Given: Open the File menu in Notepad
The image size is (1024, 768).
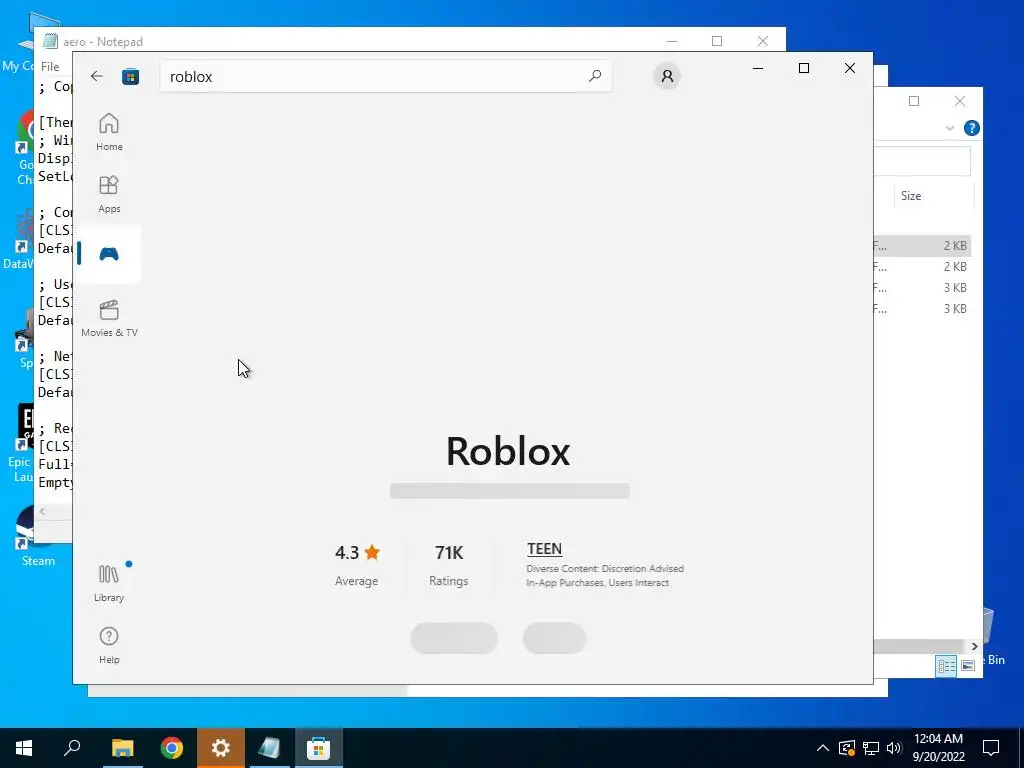Looking at the screenshot, I should 50,67.
